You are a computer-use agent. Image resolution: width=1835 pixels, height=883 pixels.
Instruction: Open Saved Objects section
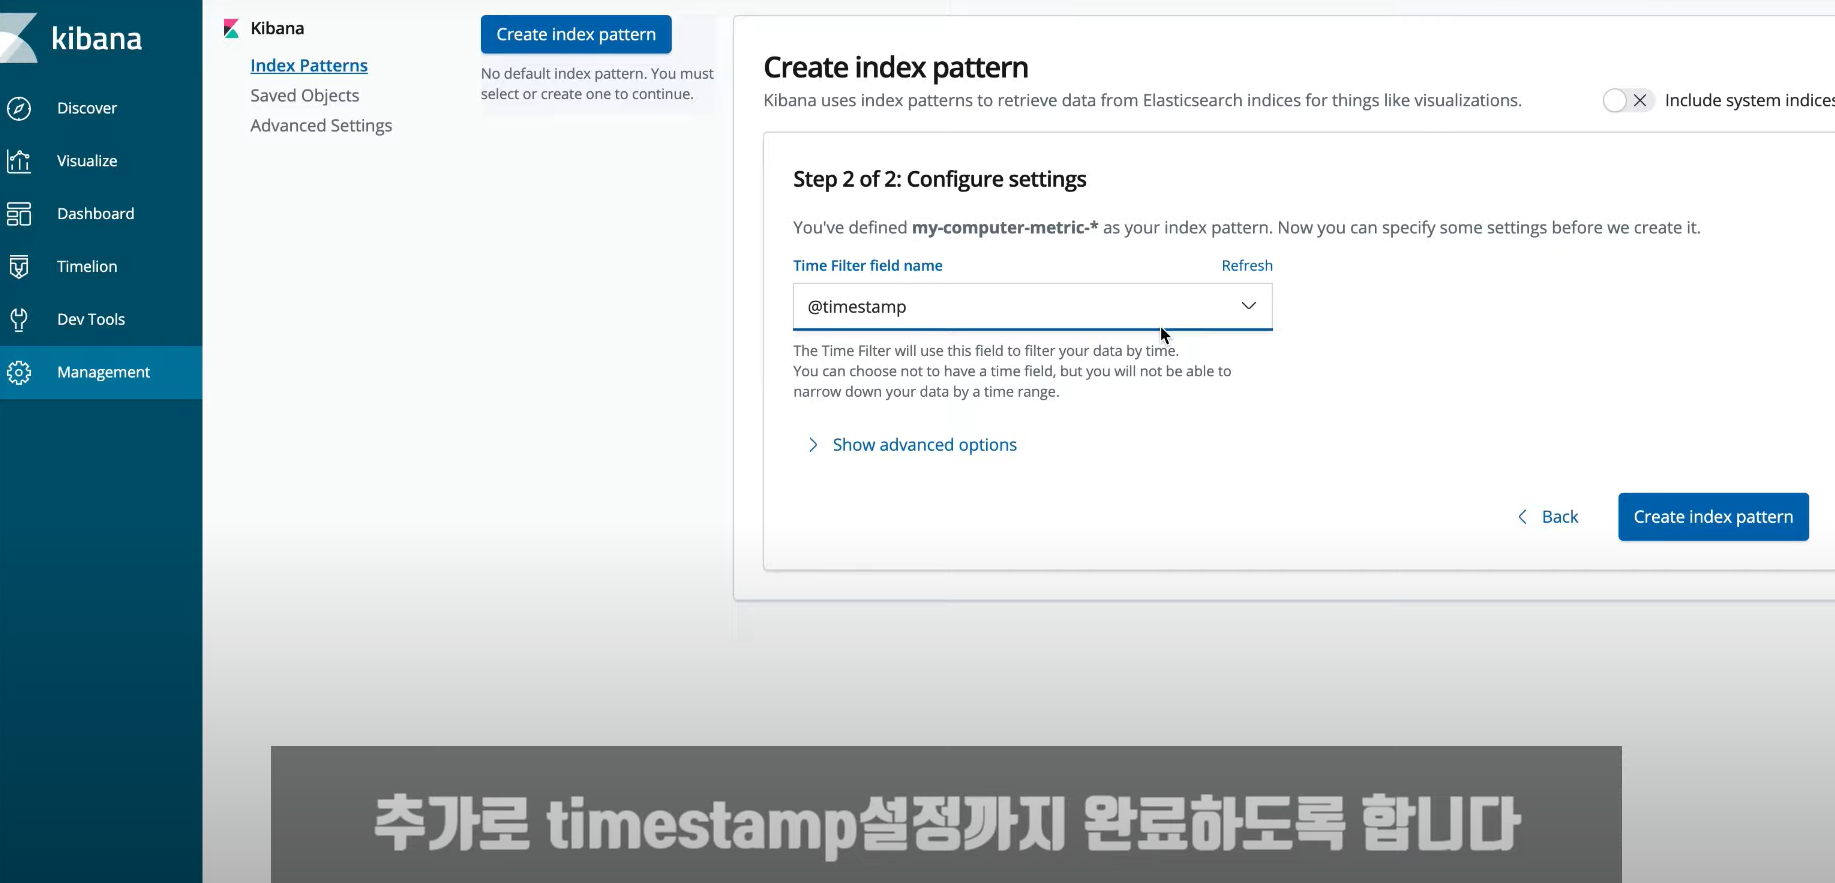coord(304,96)
